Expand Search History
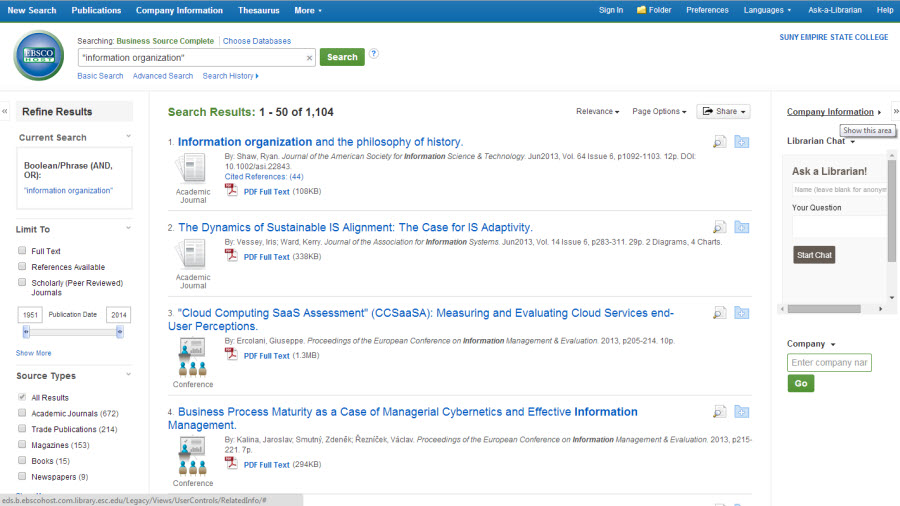 [x=230, y=76]
